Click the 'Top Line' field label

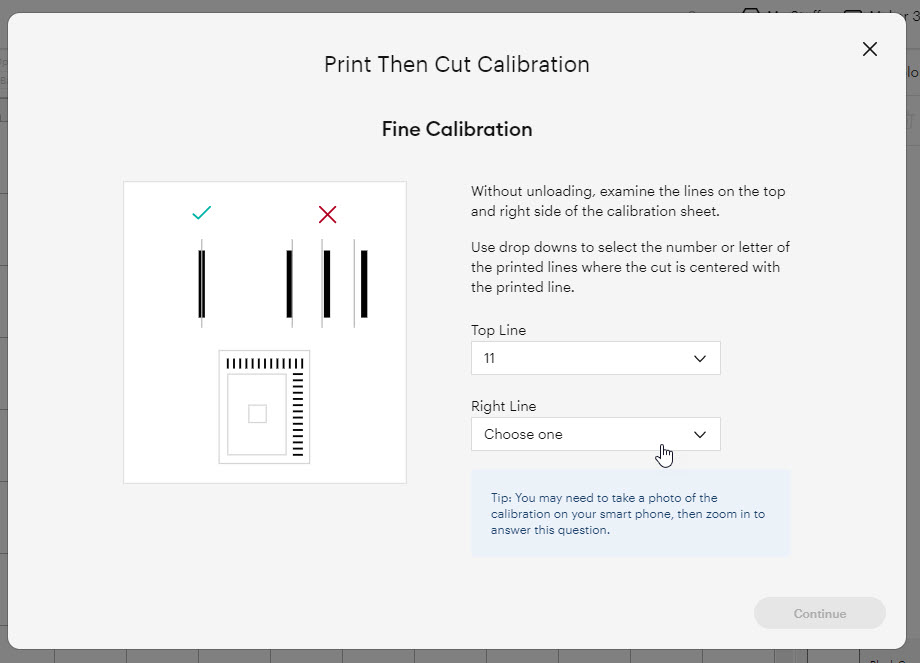point(498,330)
